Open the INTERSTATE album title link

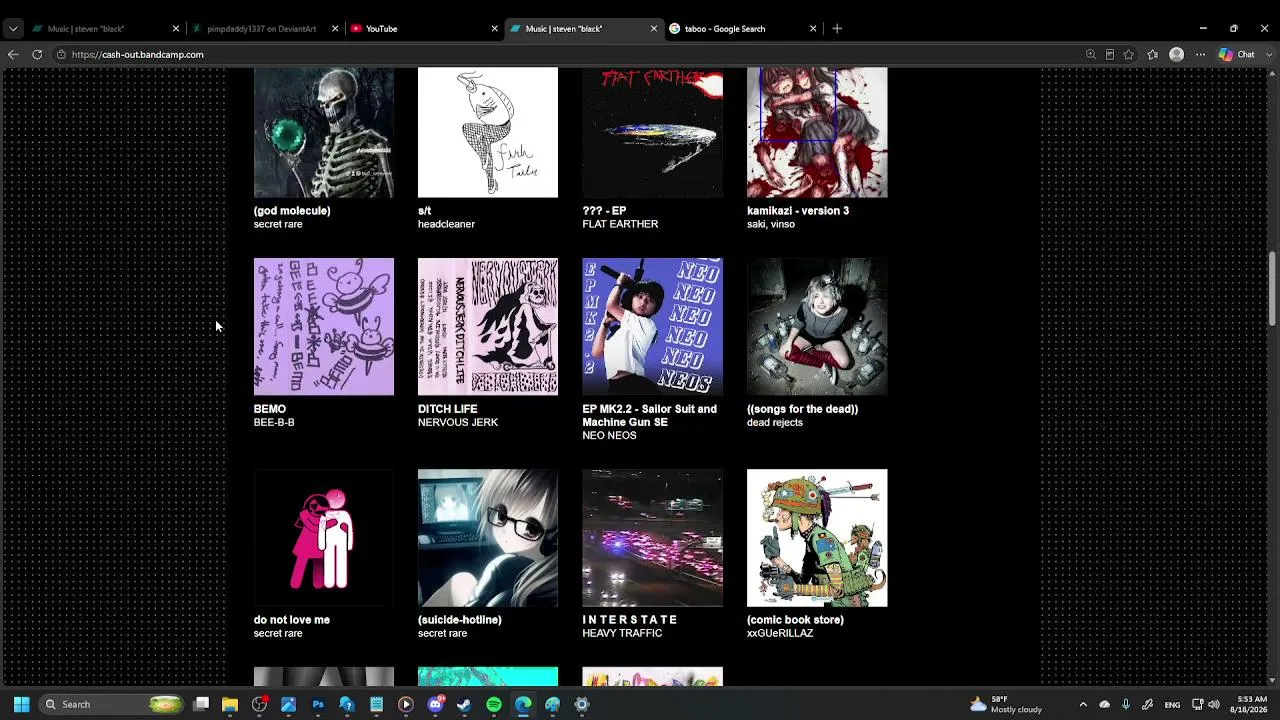[630, 620]
